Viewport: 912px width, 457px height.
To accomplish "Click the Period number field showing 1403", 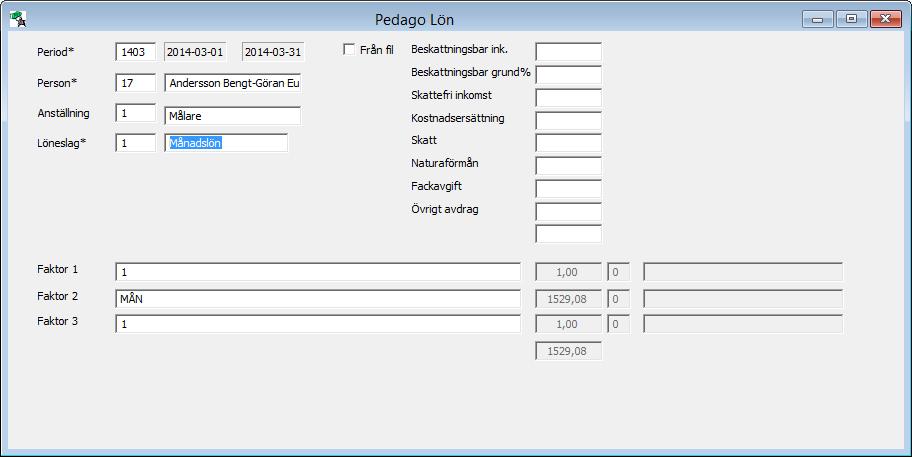I will (136, 52).
